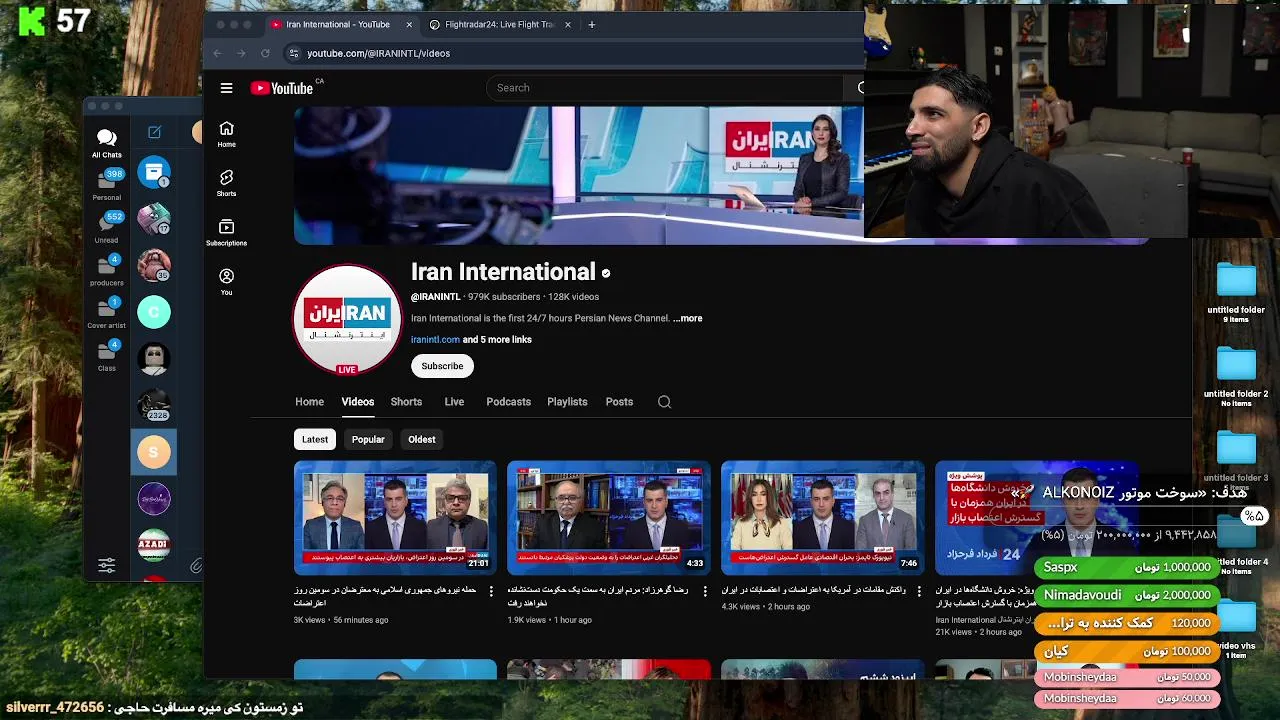Image resolution: width=1280 pixels, height=720 pixels.
Task: Go to YouTube Home in sidebar
Action: [227, 134]
